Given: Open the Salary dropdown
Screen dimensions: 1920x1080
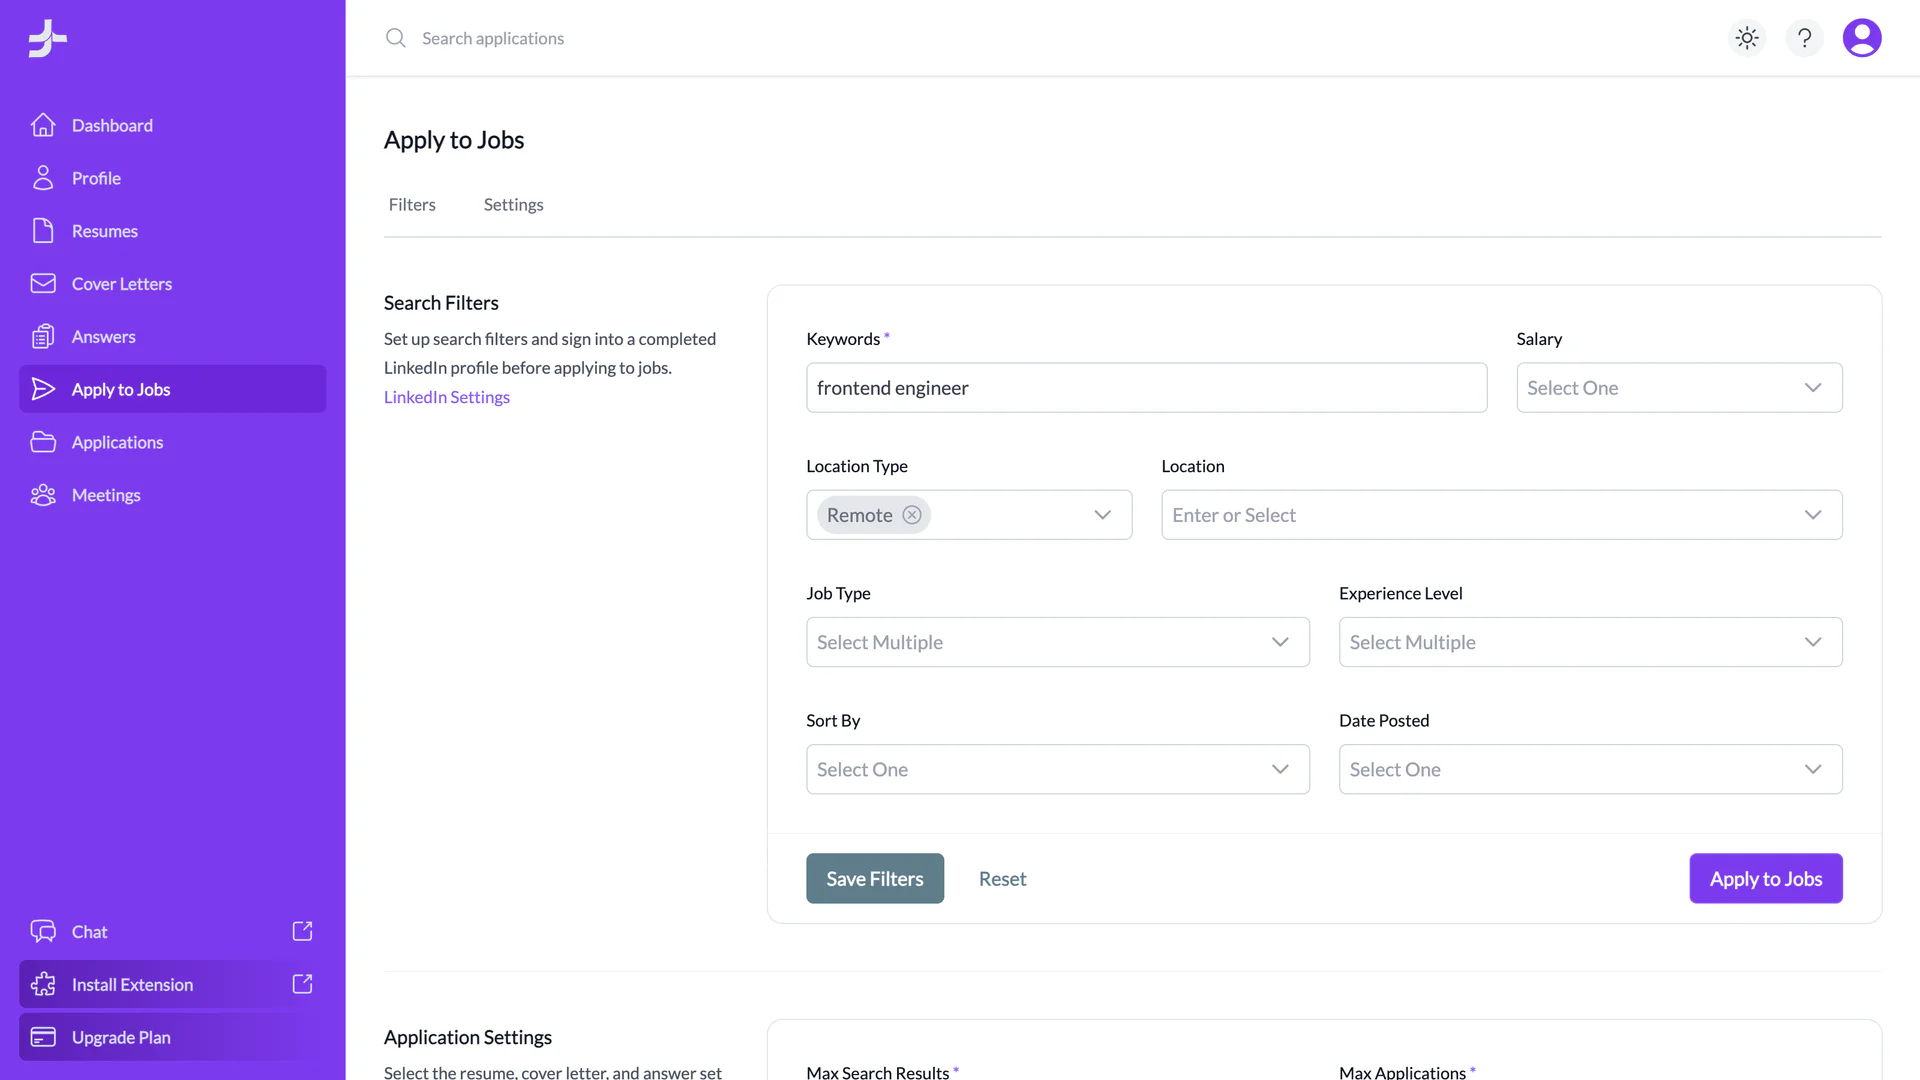Looking at the screenshot, I should 1679,387.
